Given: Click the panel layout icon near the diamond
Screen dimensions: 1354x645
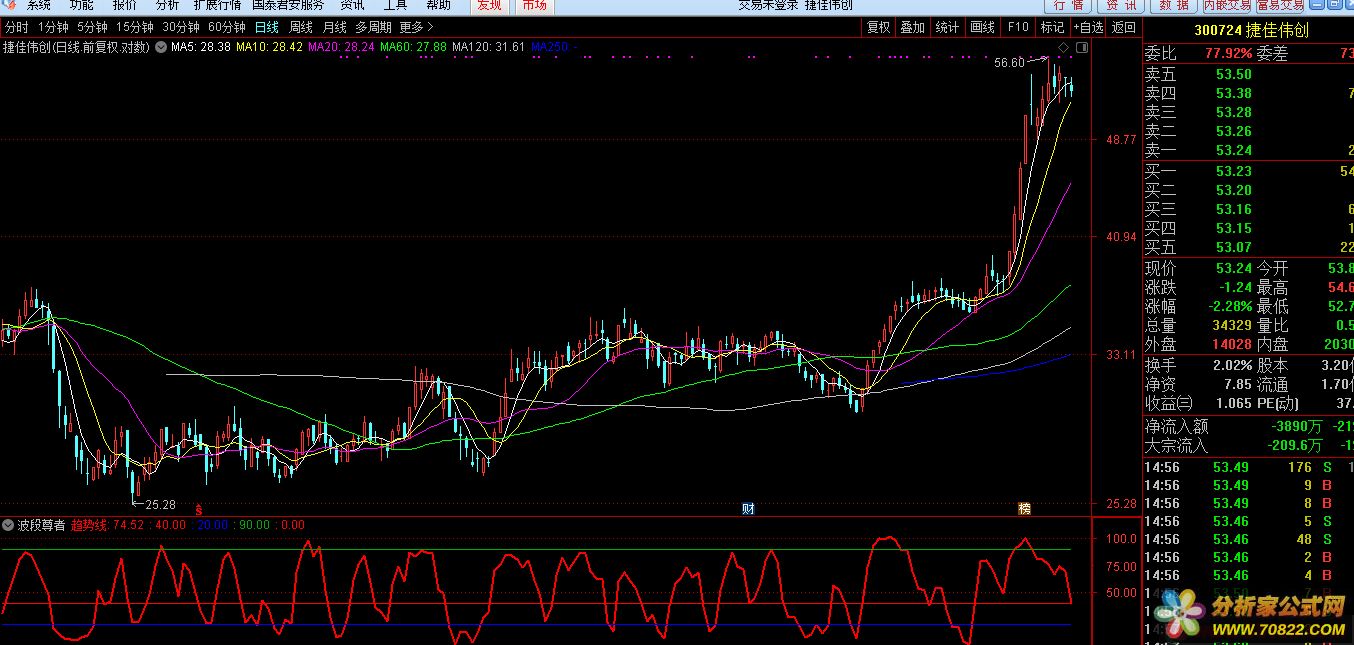Looking at the screenshot, I should click(x=1080, y=47).
